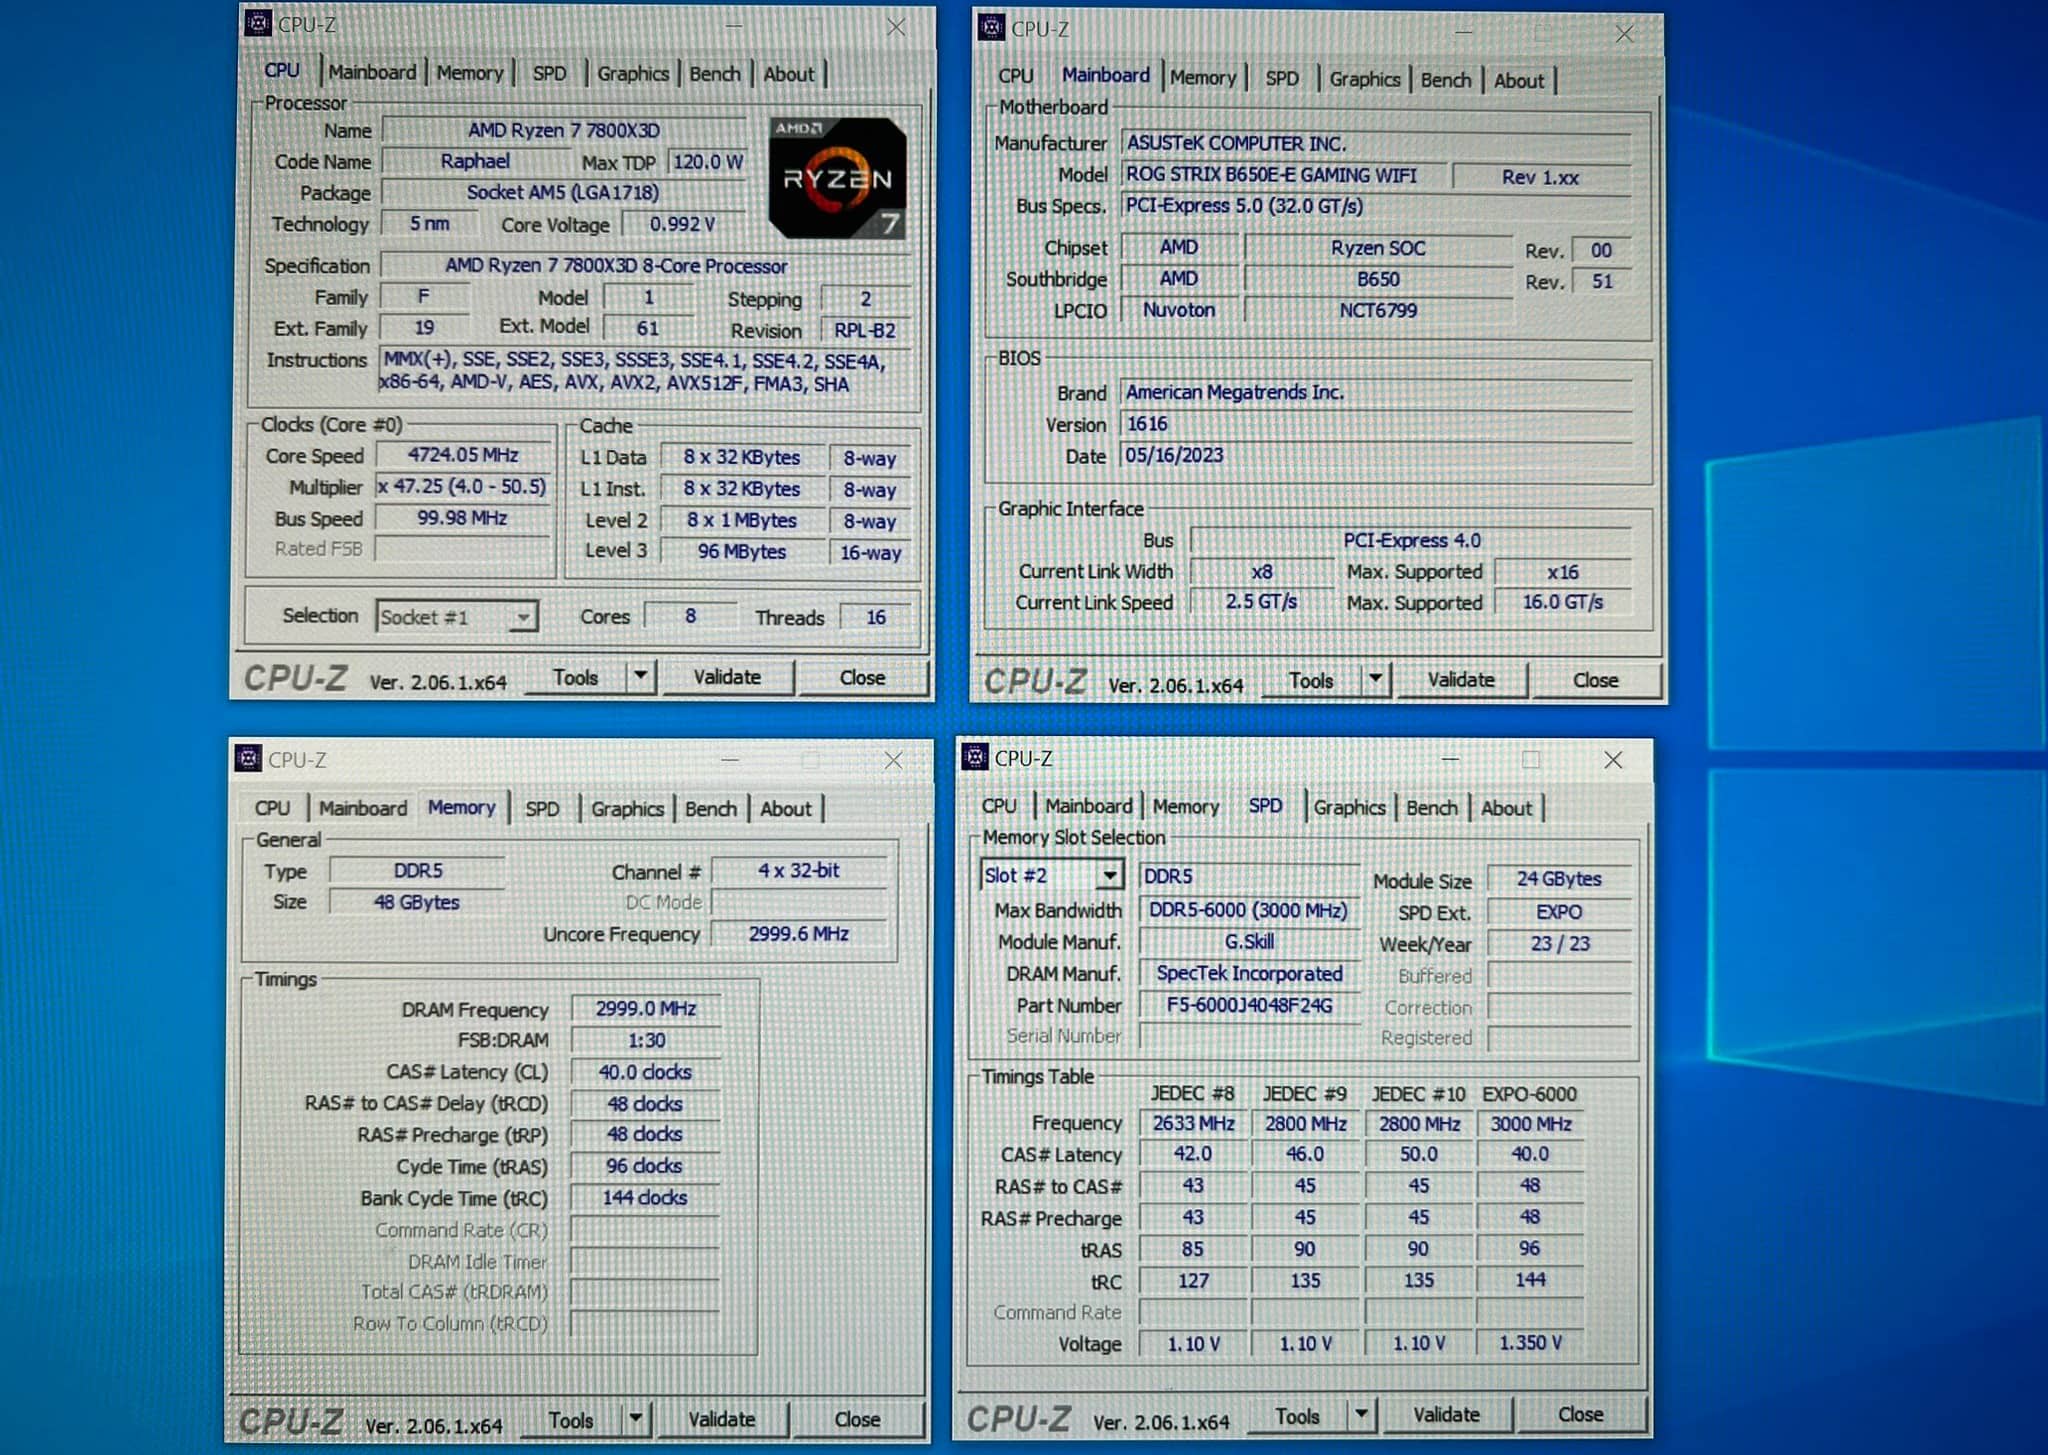Select Bench tab in the Mainboard window
This screenshot has height=1455, width=2048.
coord(1446,80)
